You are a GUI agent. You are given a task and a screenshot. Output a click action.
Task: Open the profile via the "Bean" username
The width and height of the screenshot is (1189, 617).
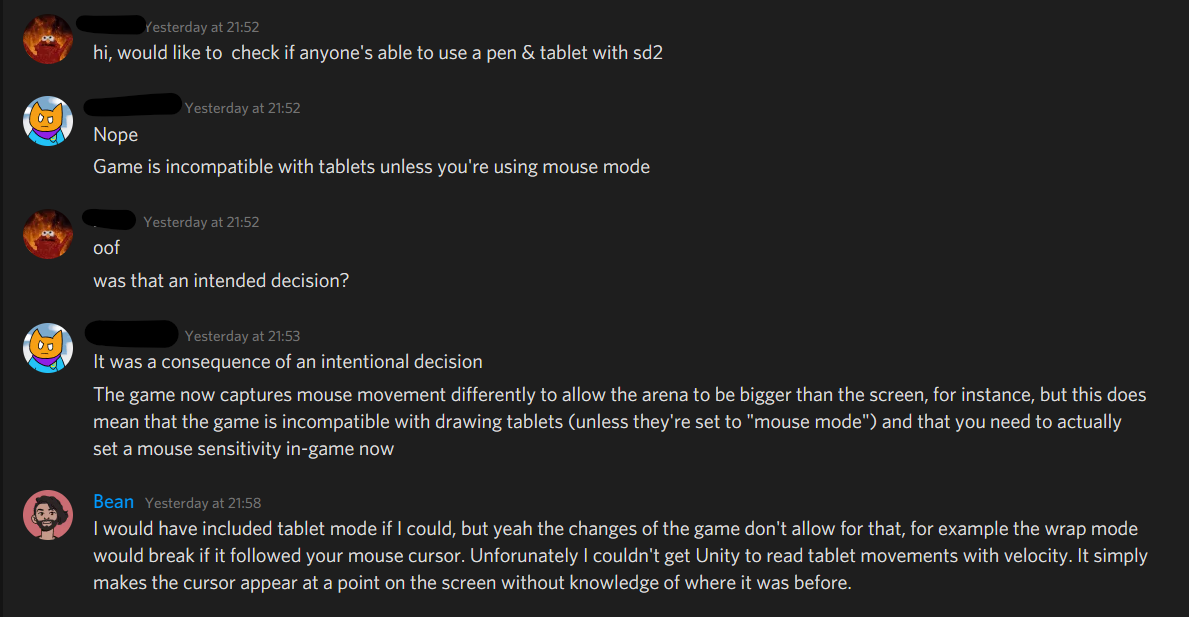pos(113,502)
